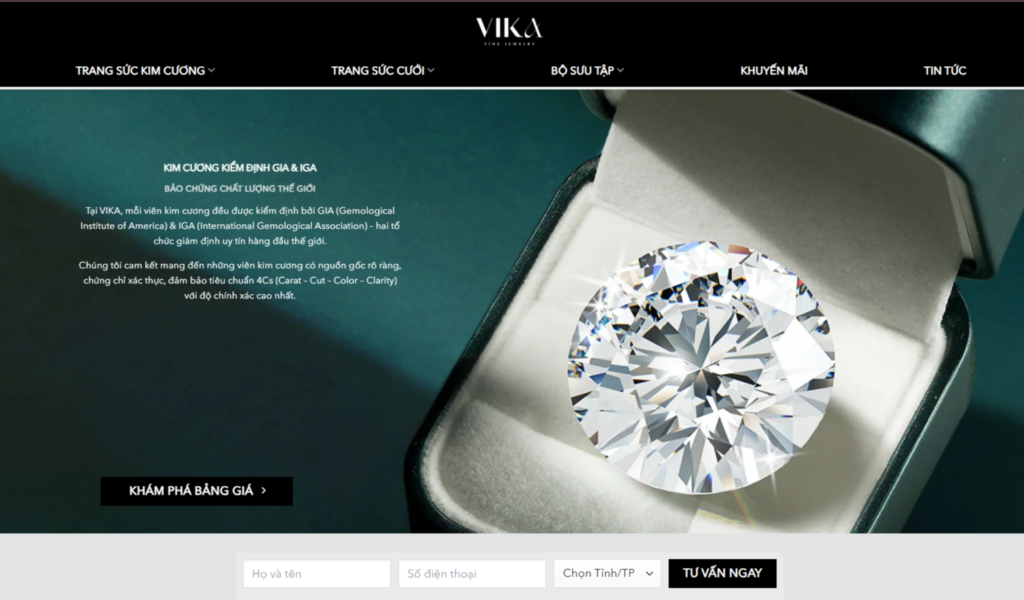Expand chevron beside Bộ Sưu Tập
The width and height of the screenshot is (1024, 600).
click(x=620, y=71)
